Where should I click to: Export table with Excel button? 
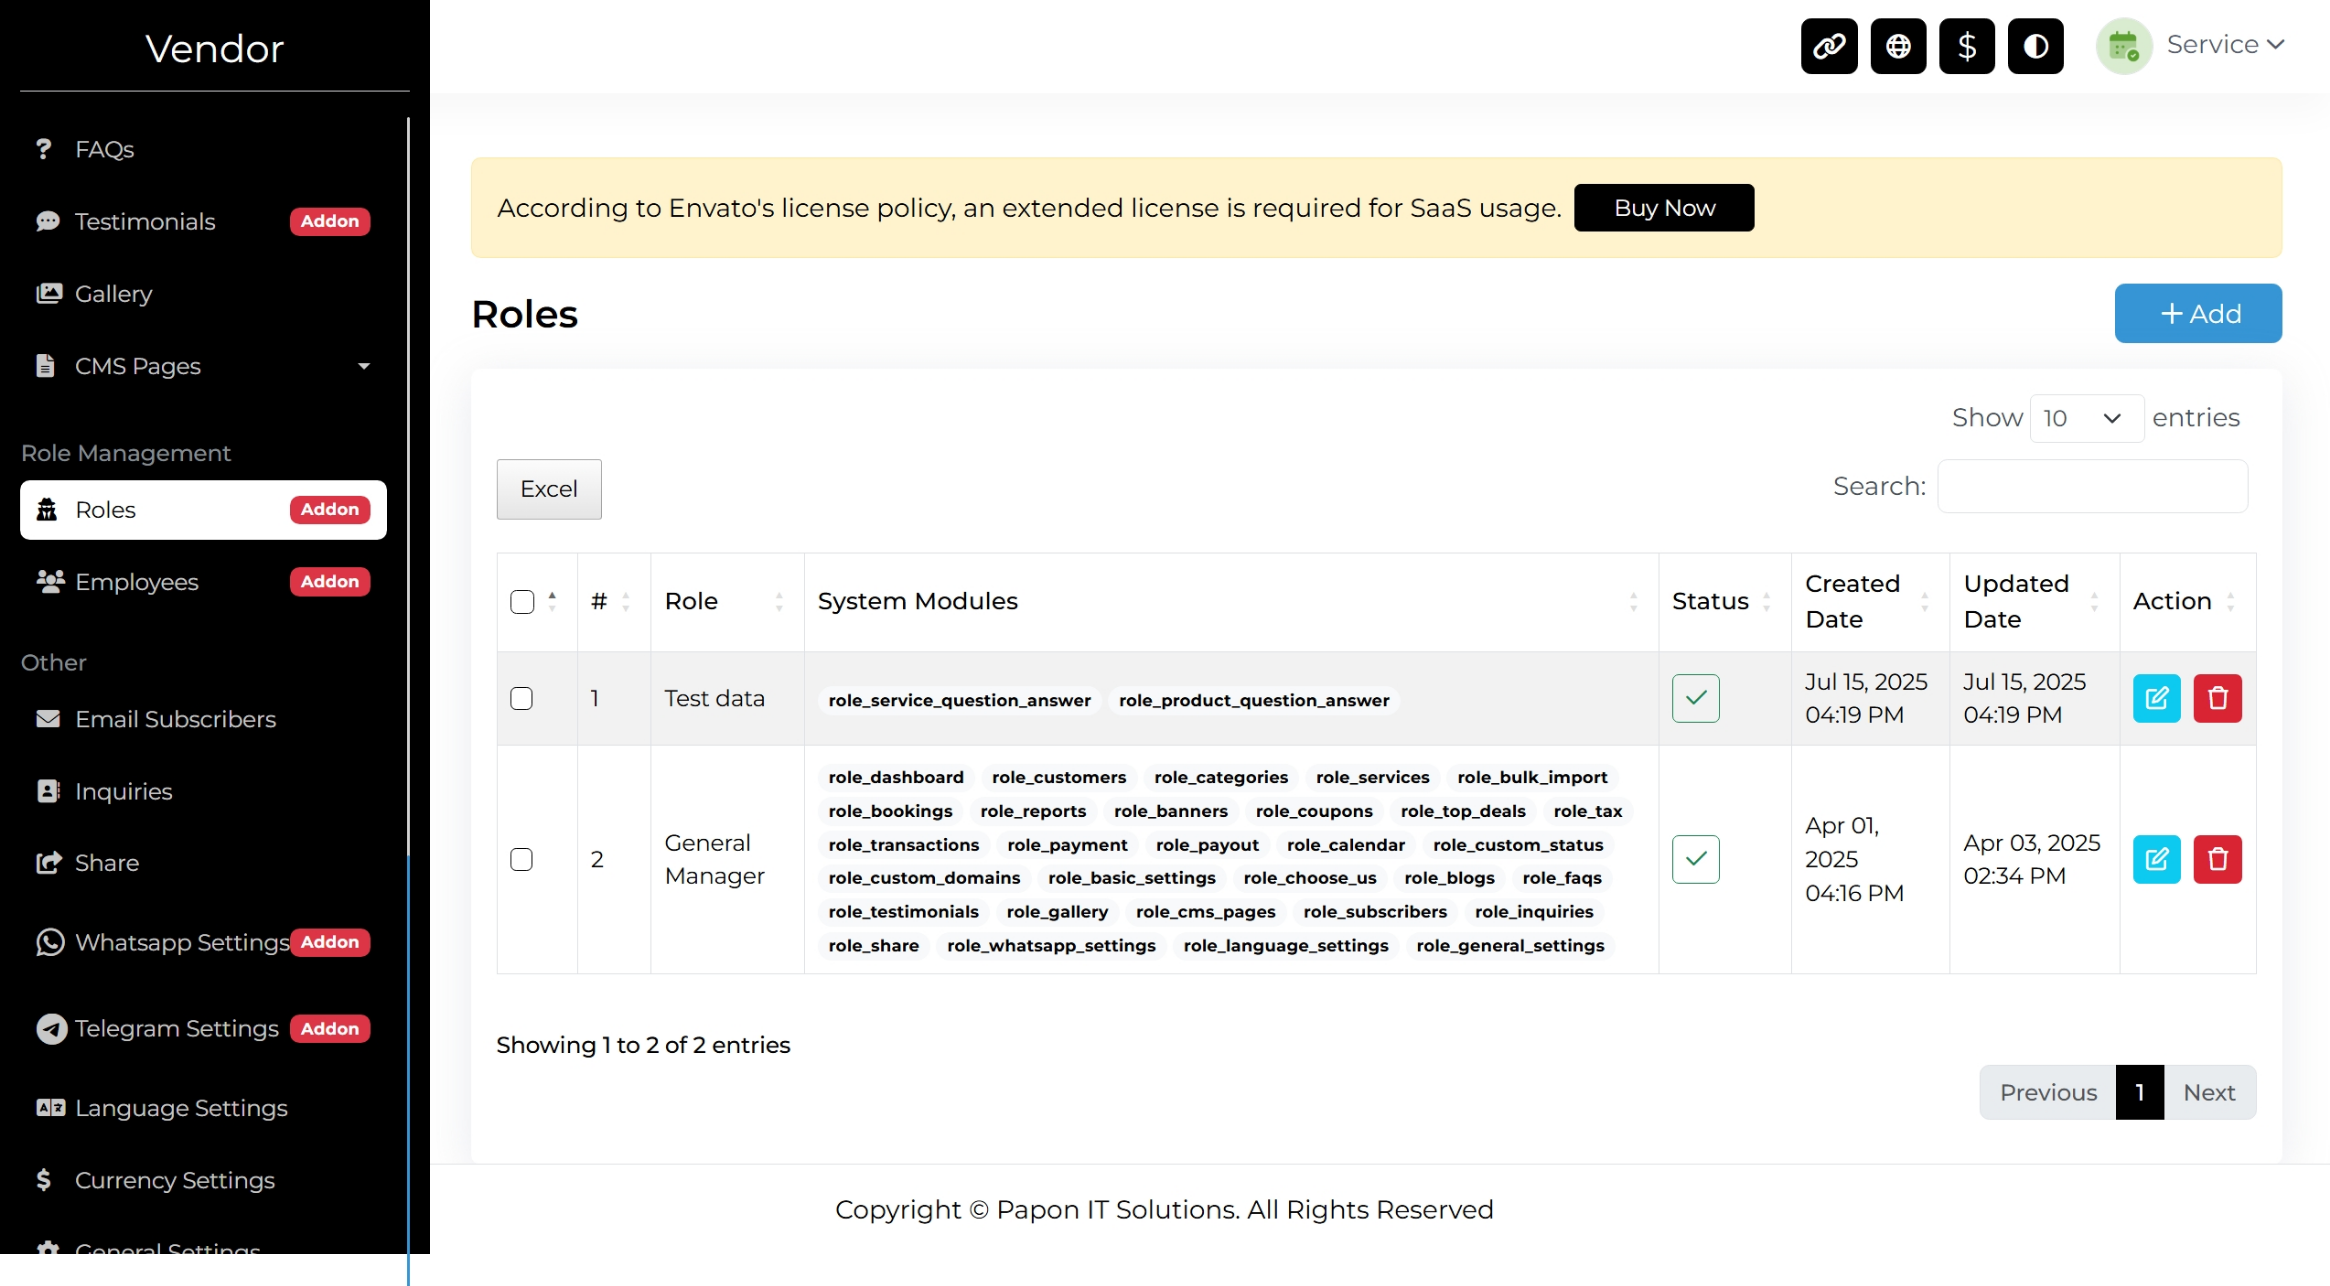(549, 489)
